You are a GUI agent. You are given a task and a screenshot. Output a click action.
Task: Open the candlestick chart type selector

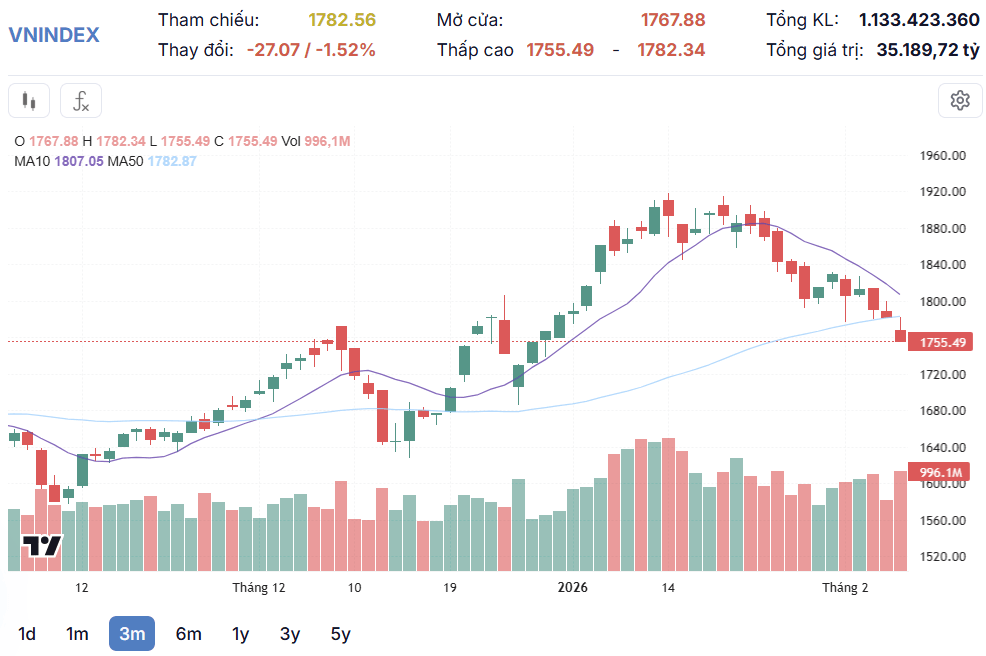click(x=29, y=101)
